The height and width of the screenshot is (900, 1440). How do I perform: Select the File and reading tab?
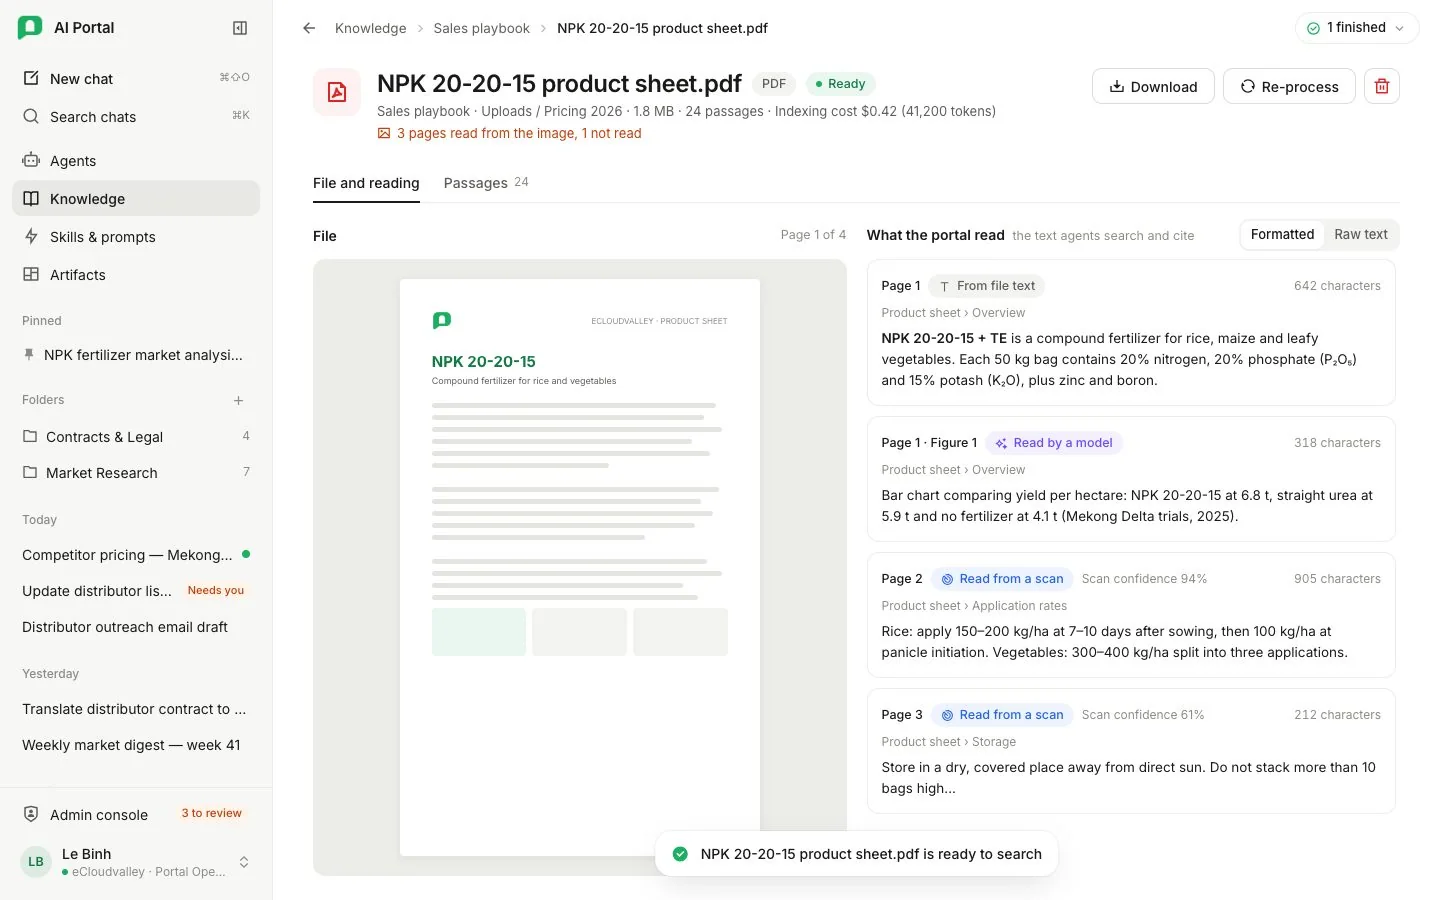click(366, 183)
